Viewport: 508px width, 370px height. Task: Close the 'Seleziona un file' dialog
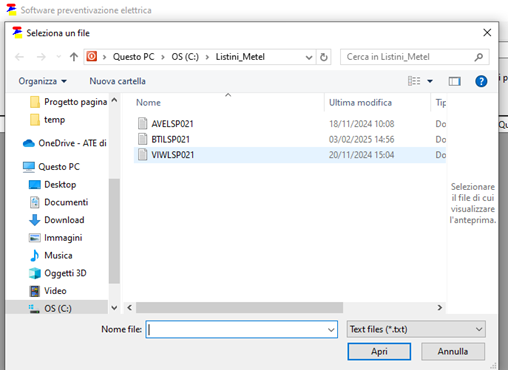click(x=487, y=33)
